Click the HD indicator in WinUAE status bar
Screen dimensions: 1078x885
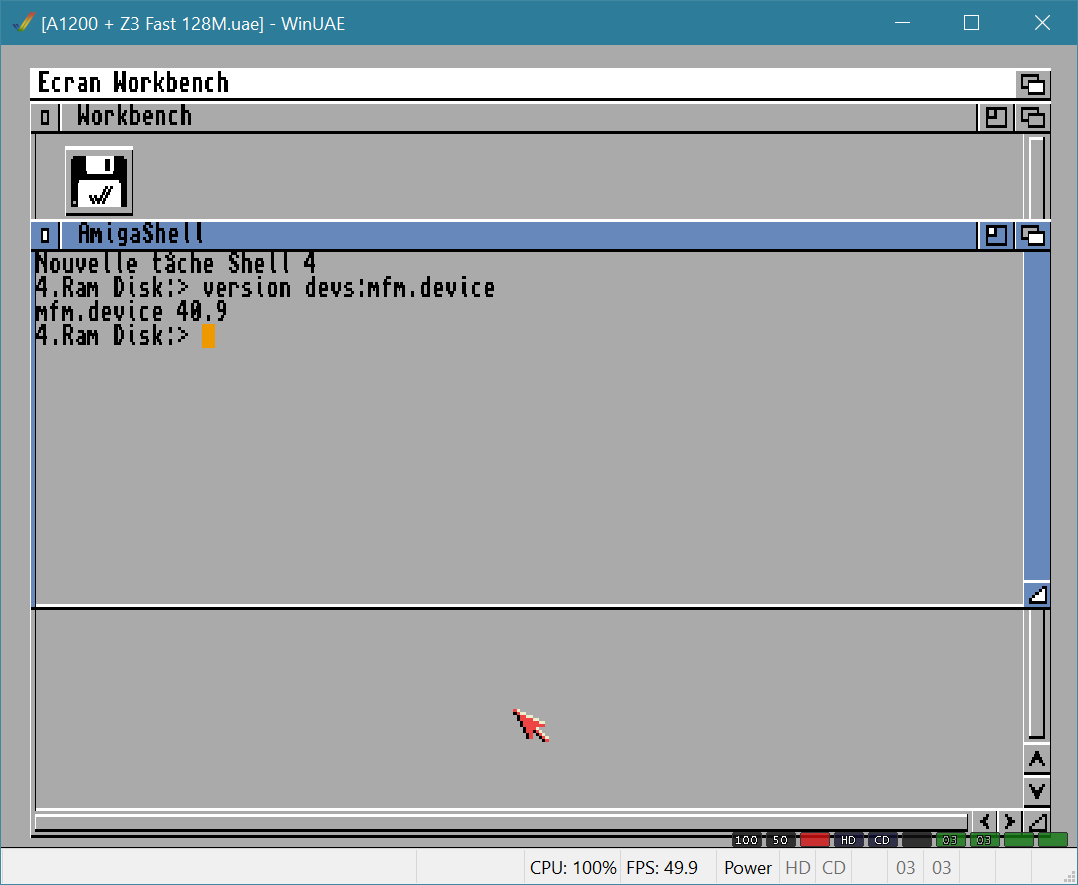pos(798,868)
